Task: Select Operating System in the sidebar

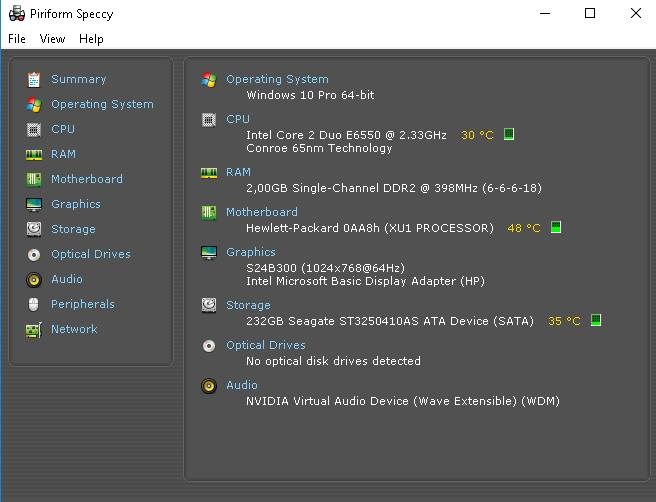Action: click(102, 104)
